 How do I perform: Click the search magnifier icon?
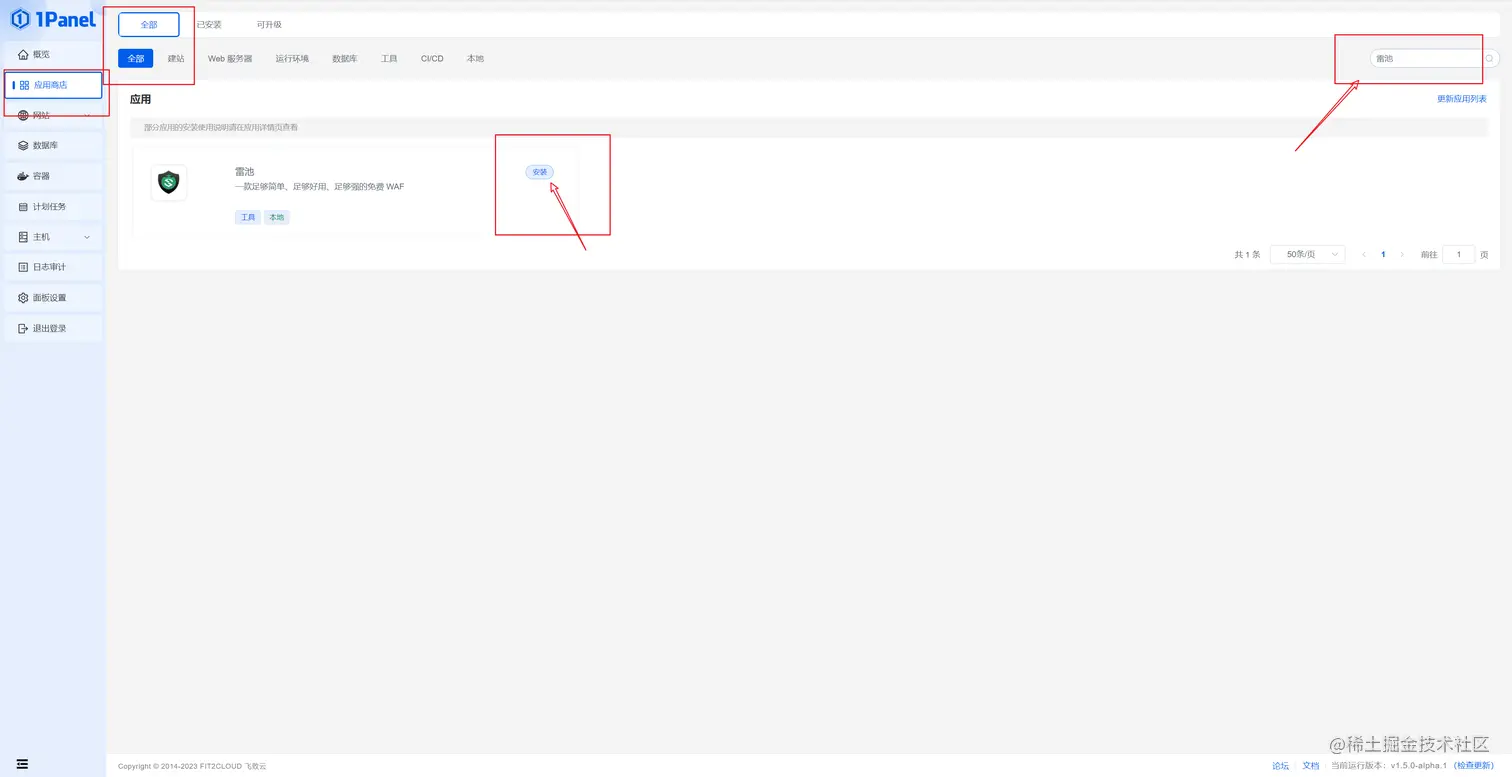(1489, 58)
